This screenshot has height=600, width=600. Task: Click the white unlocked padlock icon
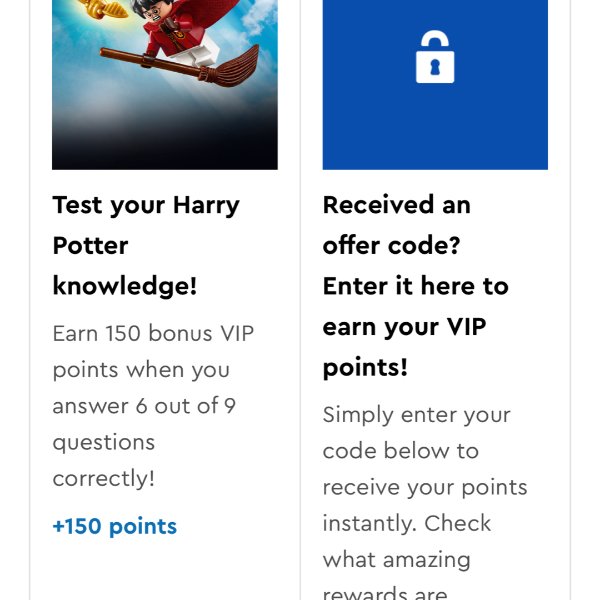(x=435, y=57)
